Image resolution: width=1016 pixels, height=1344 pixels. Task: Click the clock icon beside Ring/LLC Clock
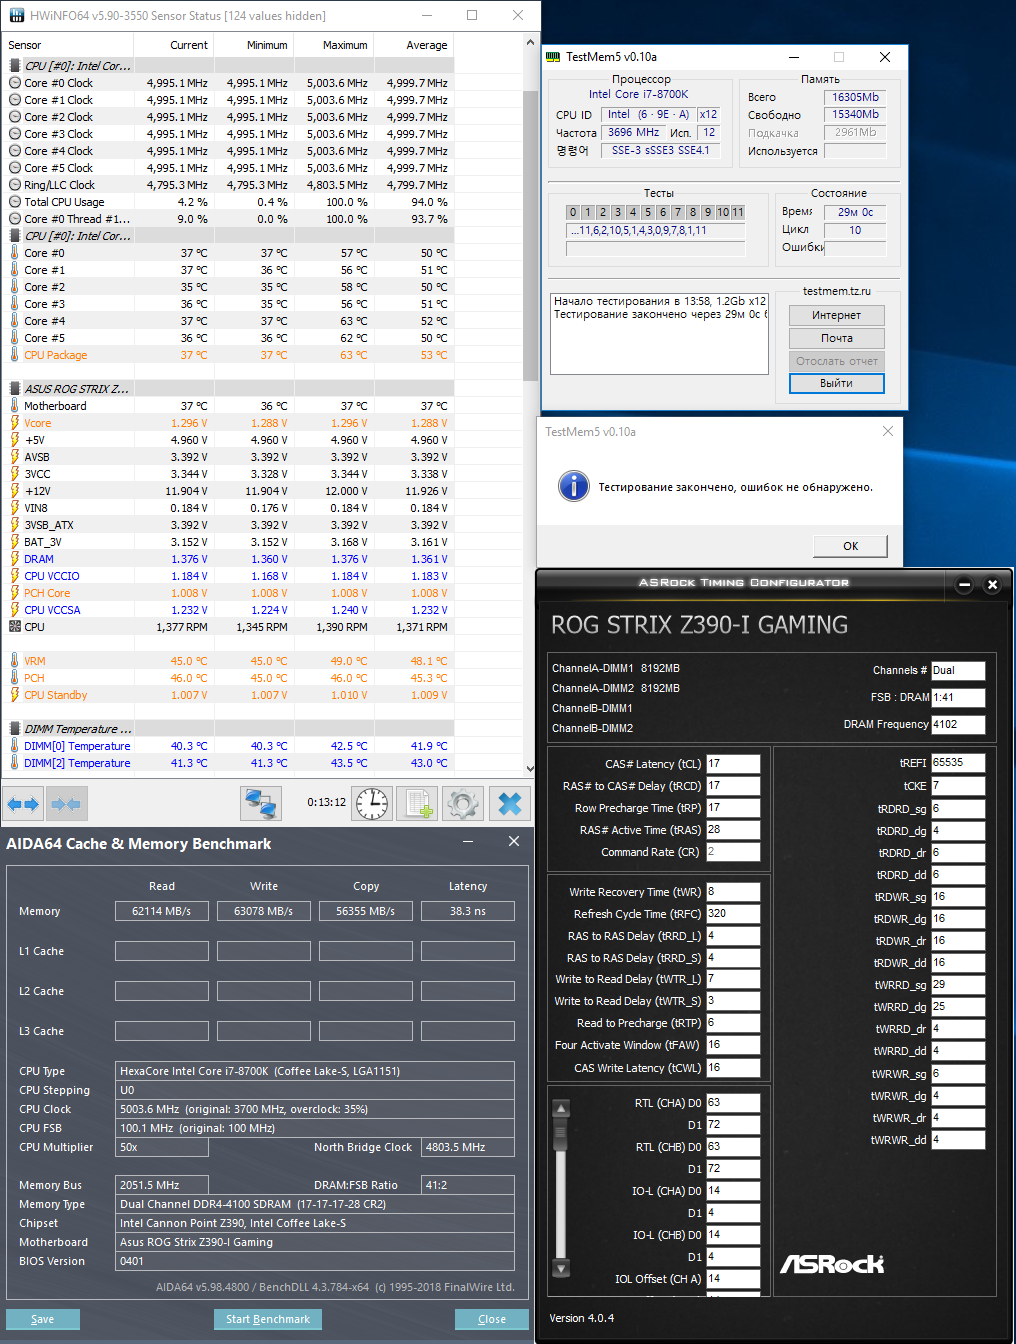coord(14,185)
